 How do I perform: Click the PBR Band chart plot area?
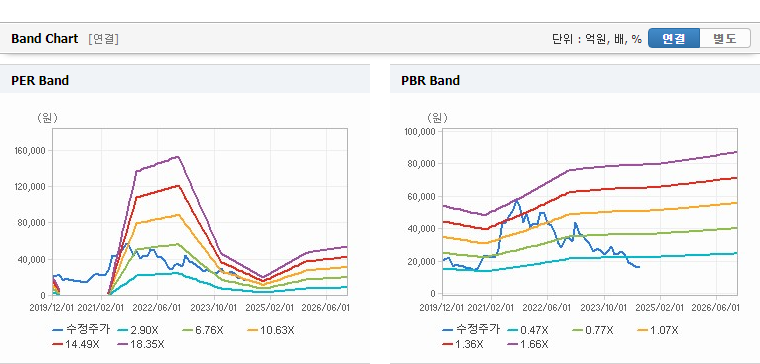[x=590, y=212]
